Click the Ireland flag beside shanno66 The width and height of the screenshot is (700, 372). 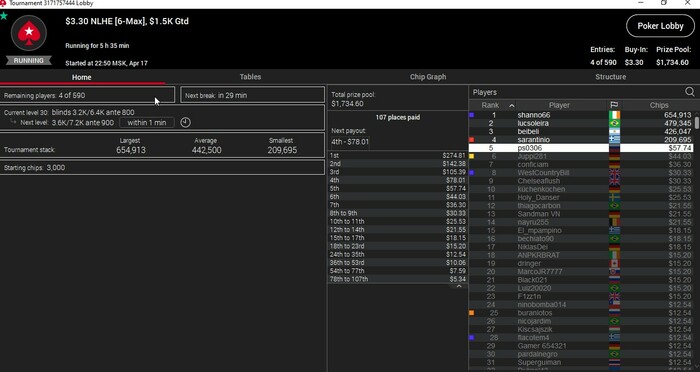(x=615, y=115)
